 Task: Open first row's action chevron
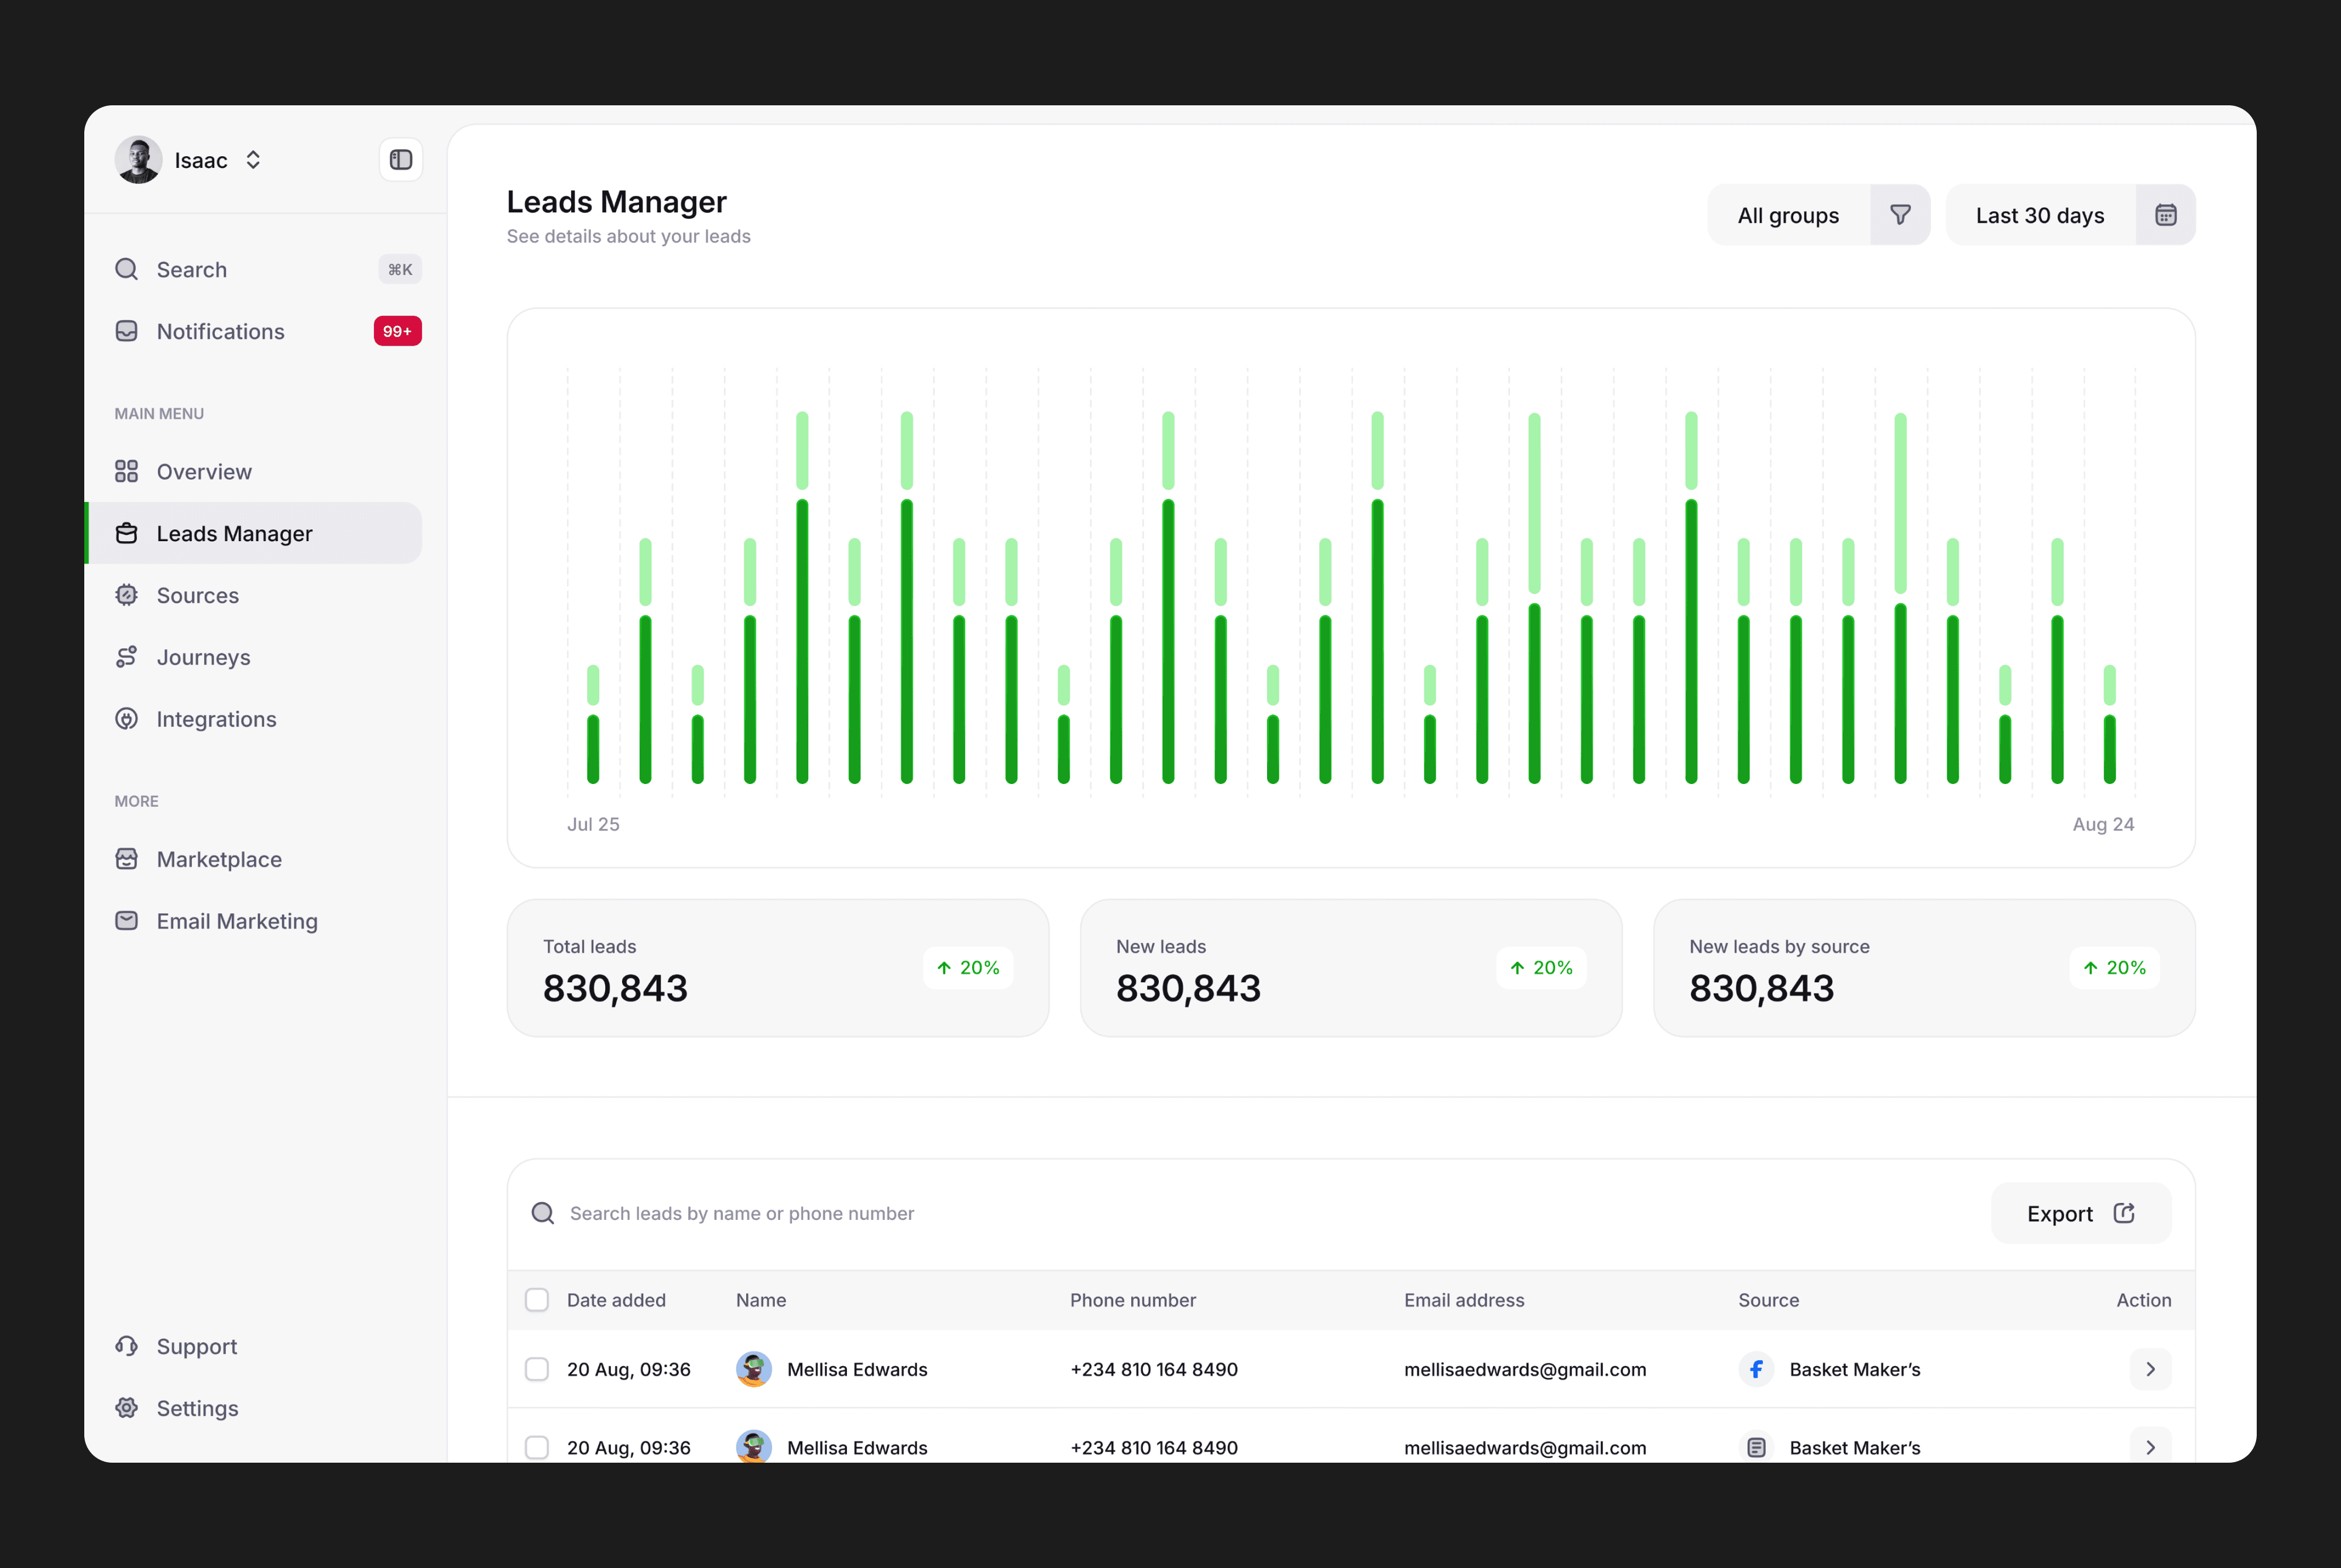[2151, 1369]
